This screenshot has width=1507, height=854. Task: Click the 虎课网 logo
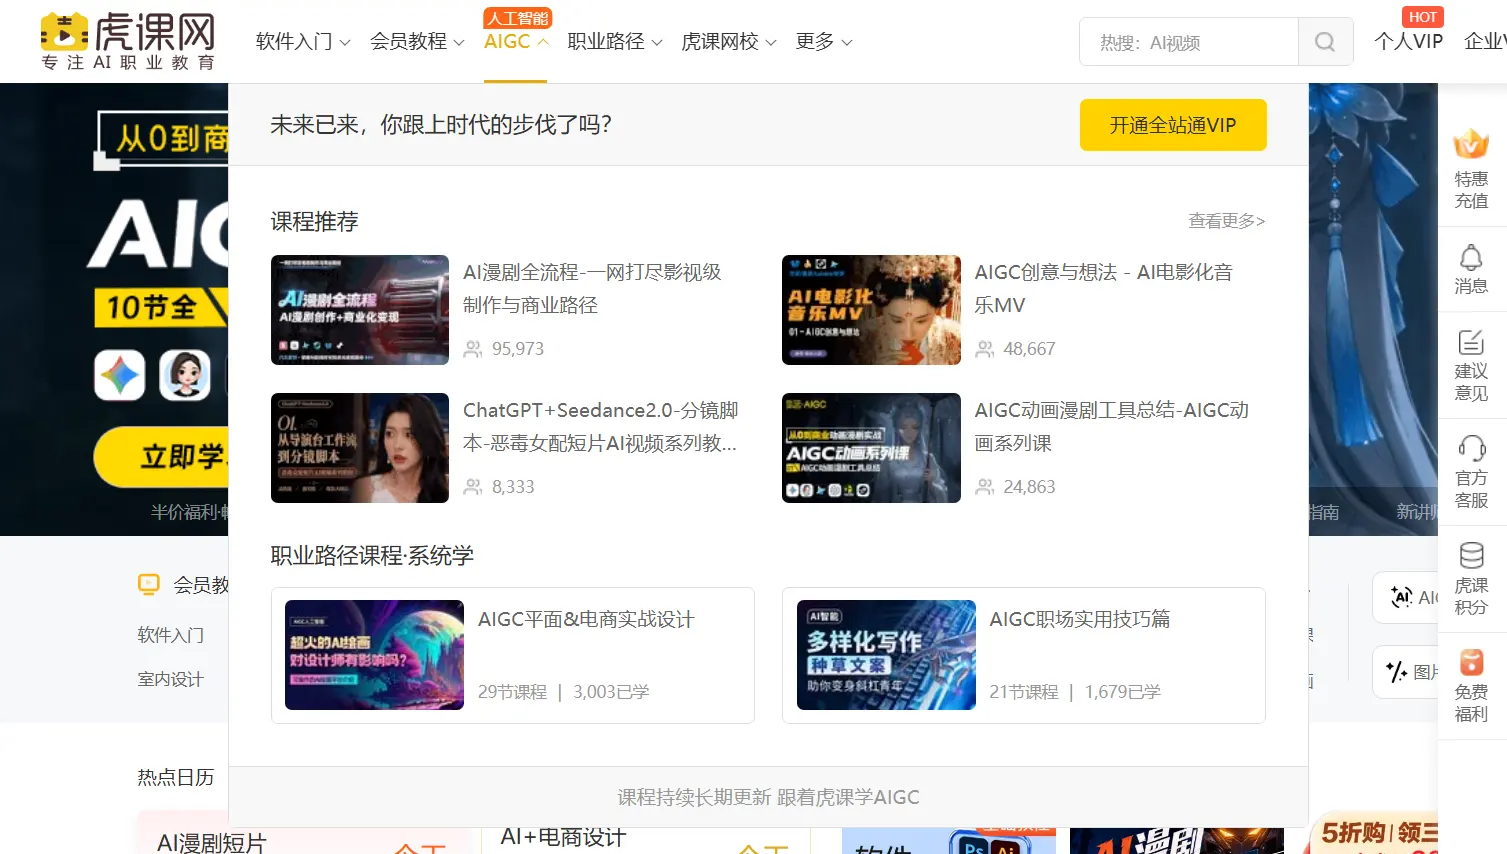pyautogui.click(x=128, y=41)
